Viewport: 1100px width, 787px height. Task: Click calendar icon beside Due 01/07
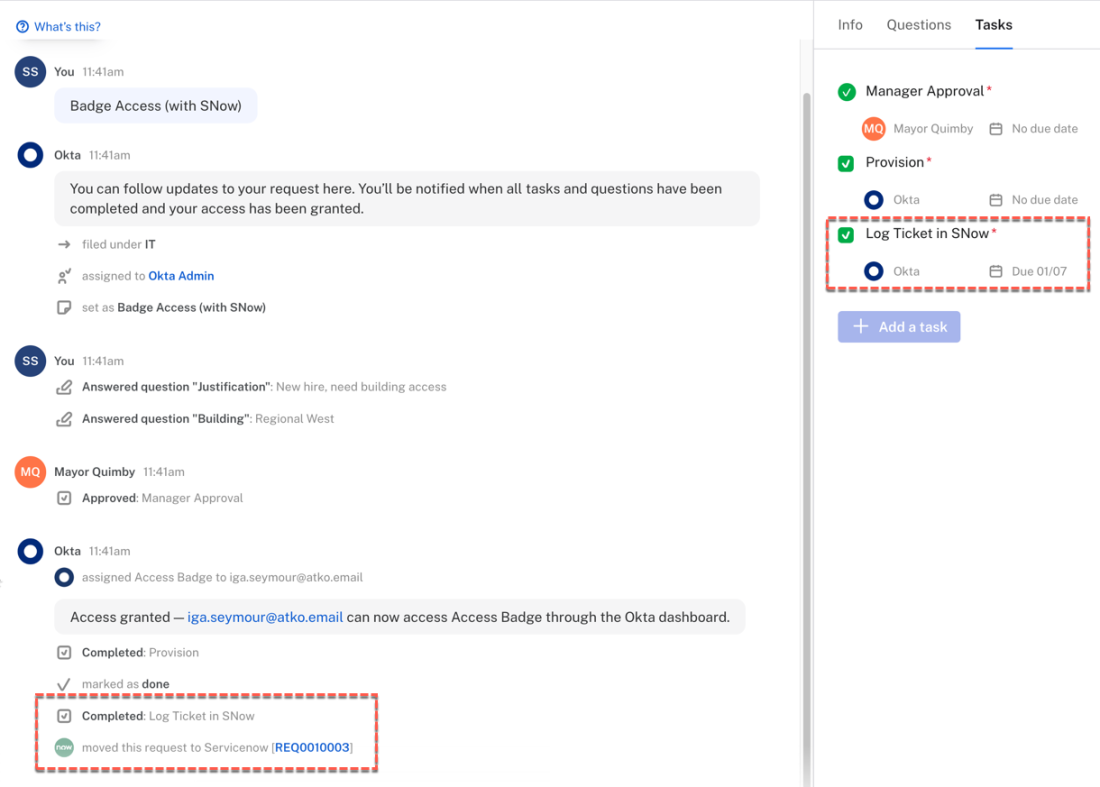pyautogui.click(x=995, y=271)
